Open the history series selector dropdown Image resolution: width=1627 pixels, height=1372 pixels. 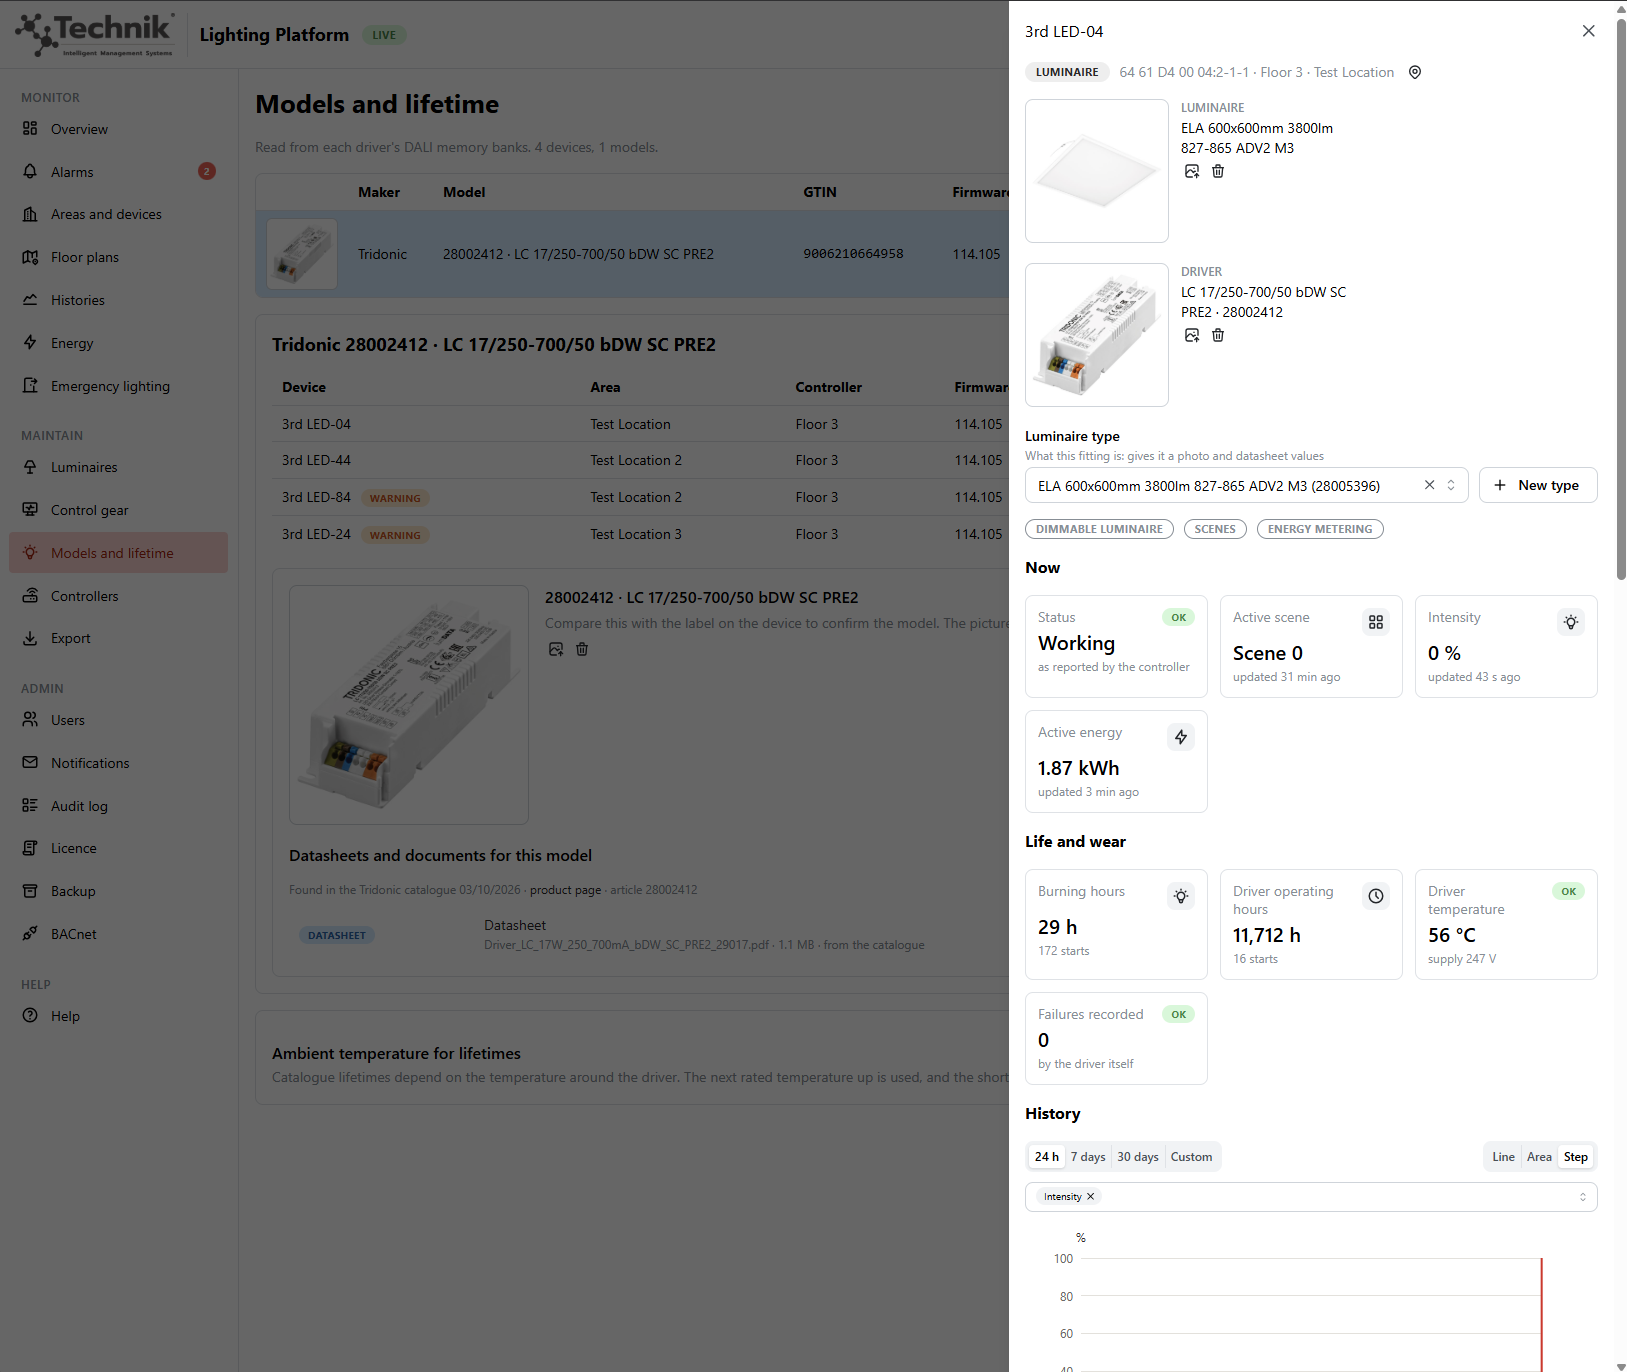pos(1311,1197)
